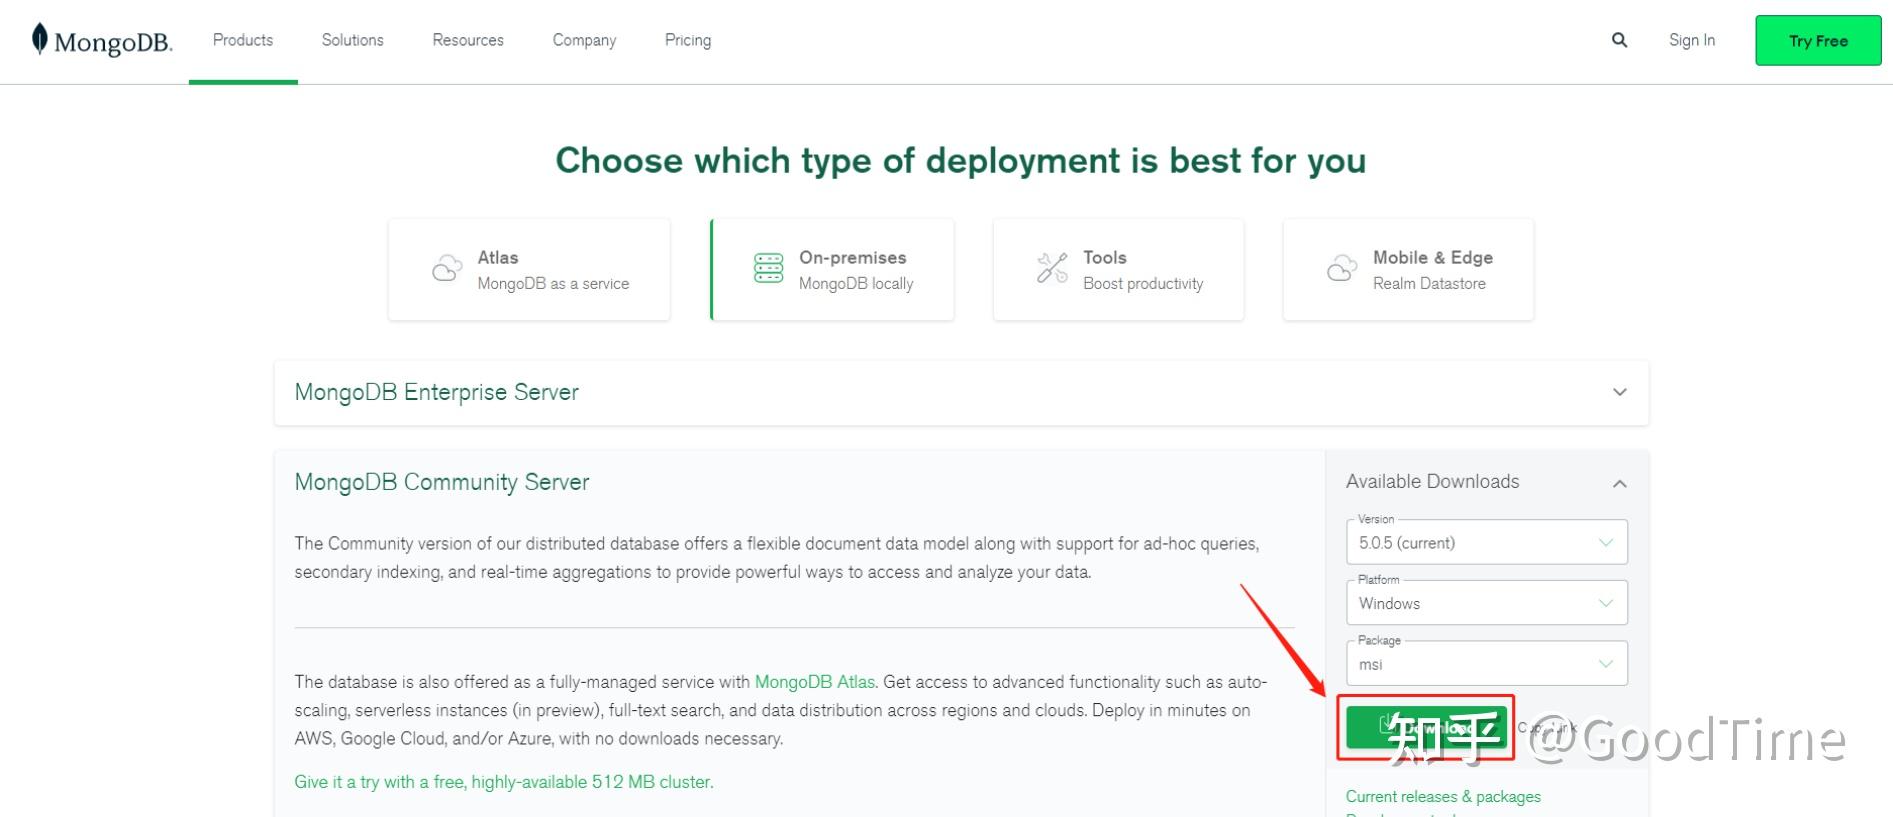Viewport: 1893px width, 817px height.
Task: Click the MongoDB leaf logo
Action: (40, 39)
